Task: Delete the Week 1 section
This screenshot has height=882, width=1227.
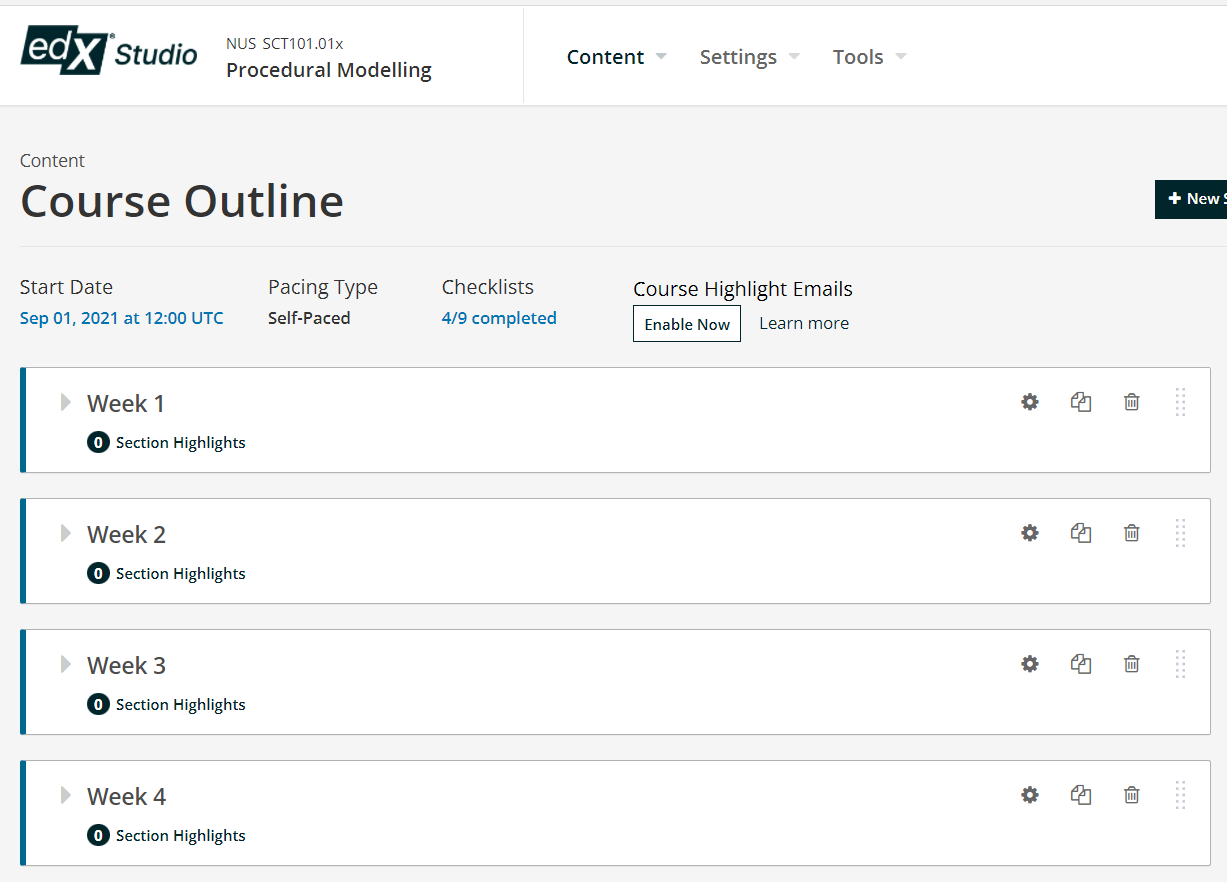Action: 1132,402
